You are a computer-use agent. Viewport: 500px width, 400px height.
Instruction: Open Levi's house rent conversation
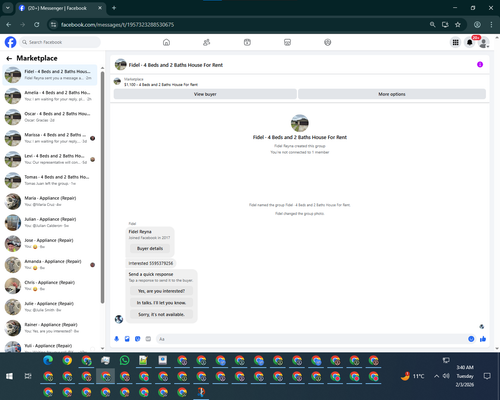50,159
